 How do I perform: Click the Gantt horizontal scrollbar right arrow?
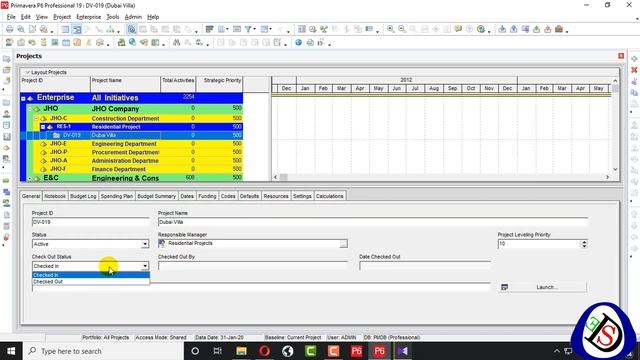[x=607, y=177]
